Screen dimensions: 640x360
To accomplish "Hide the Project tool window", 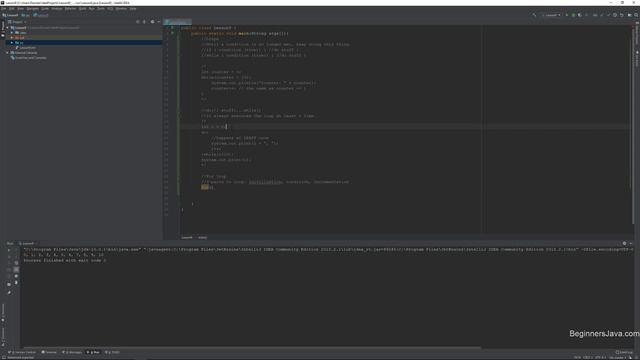I will click(159, 22).
